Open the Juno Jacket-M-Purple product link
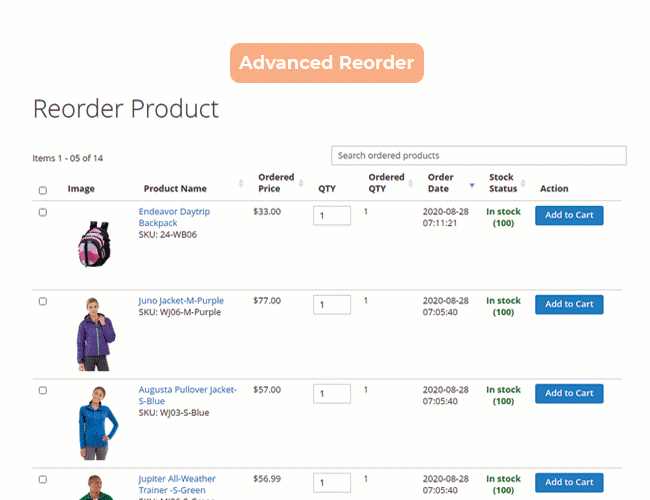650x500 pixels. coord(181,300)
